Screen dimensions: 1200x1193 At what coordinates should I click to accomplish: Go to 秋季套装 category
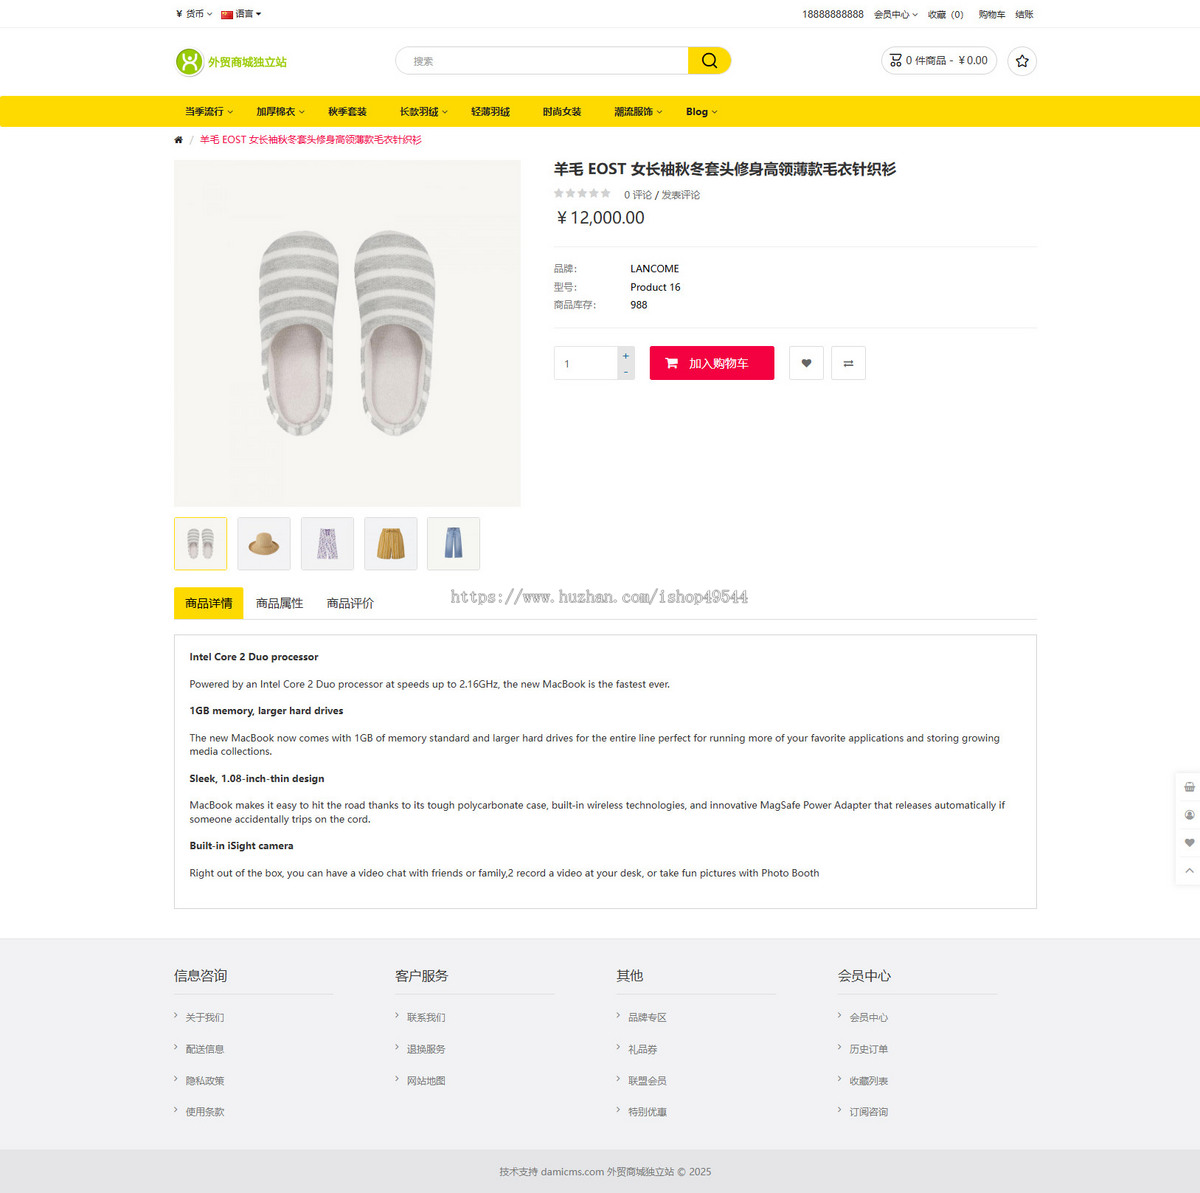(x=347, y=112)
